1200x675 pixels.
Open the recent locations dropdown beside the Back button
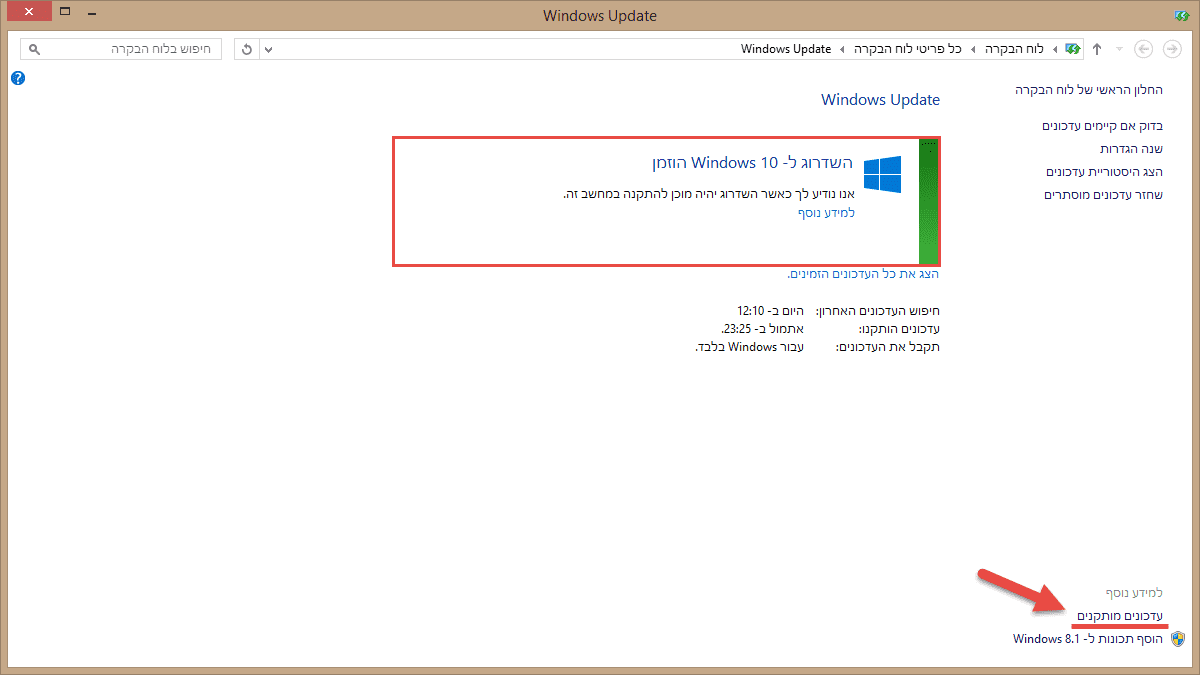tap(1119, 49)
